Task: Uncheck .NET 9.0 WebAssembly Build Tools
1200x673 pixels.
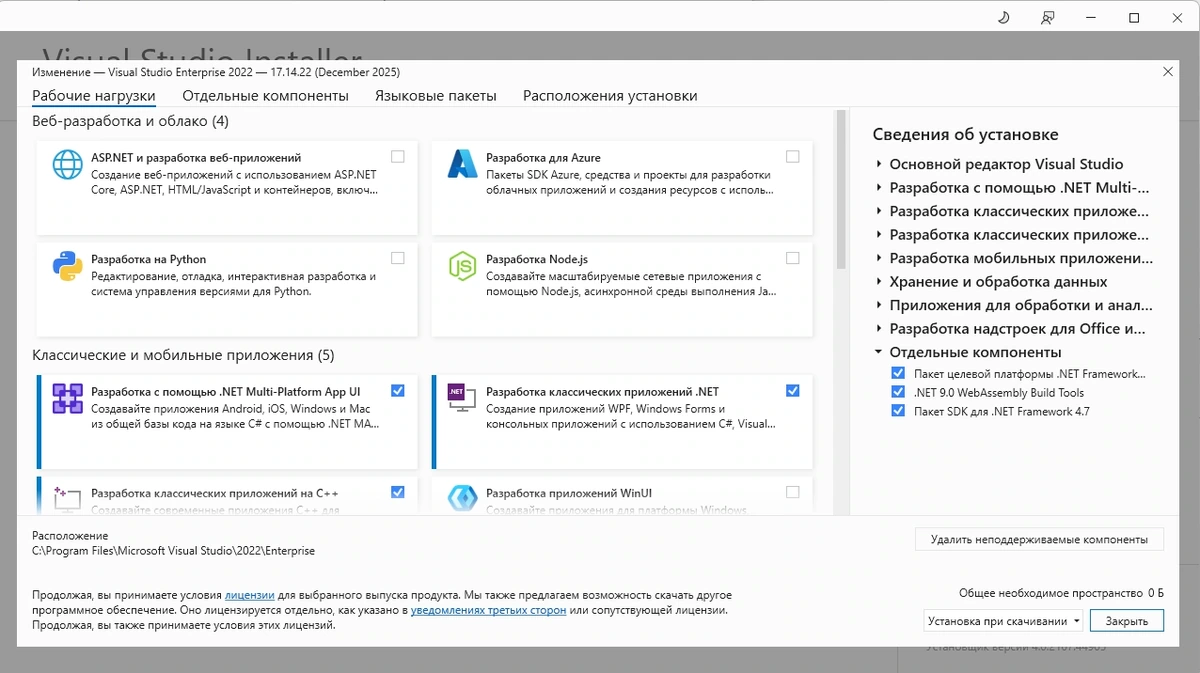Action: [898, 392]
